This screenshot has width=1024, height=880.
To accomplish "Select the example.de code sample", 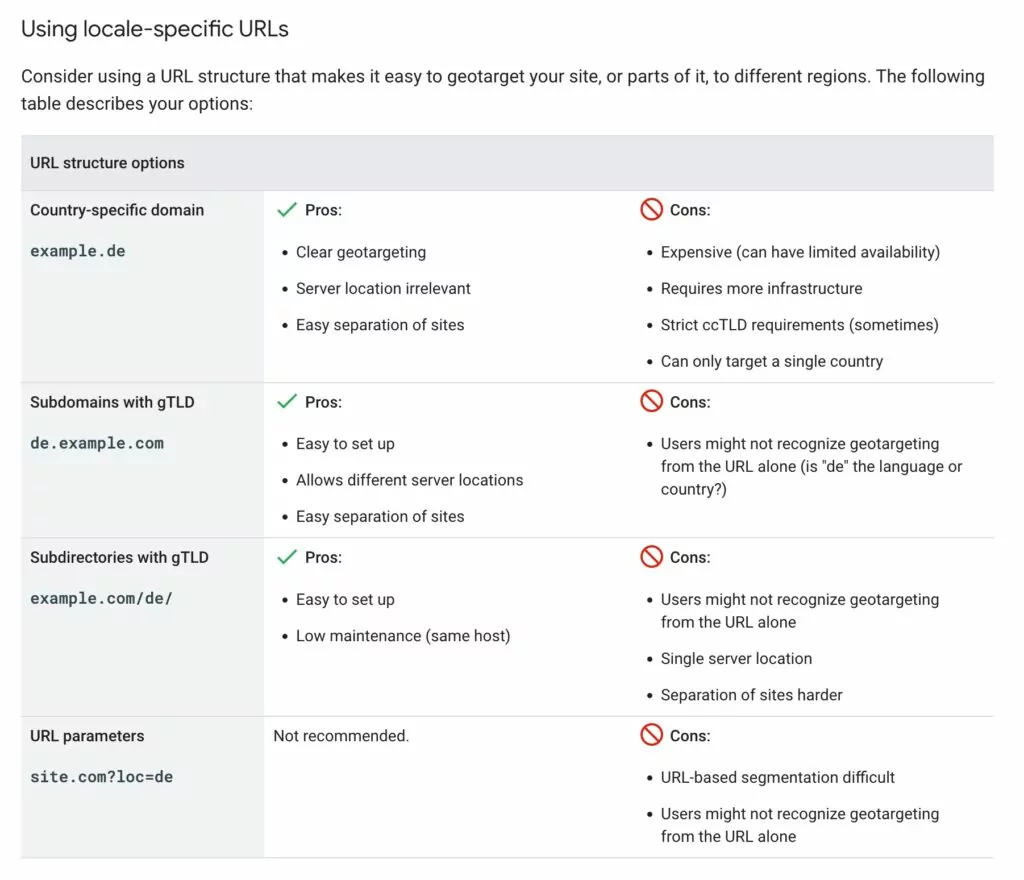I will [78, 251].
